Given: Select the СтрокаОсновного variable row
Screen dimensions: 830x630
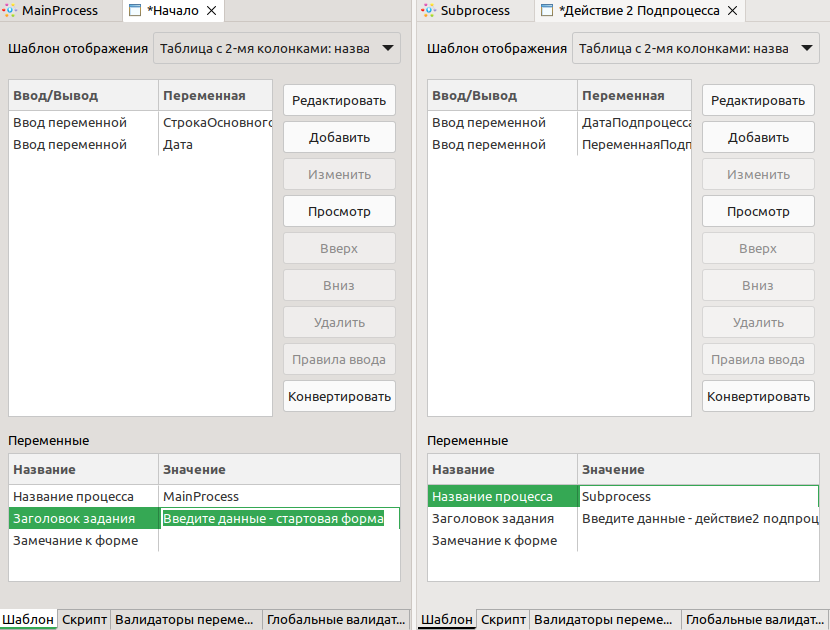Looking at the screenshot, I should coord(140,123).
